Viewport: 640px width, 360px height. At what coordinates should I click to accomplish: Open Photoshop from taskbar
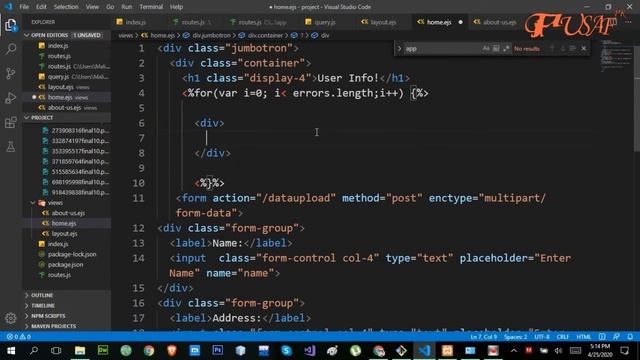click(x=218, y=351)
